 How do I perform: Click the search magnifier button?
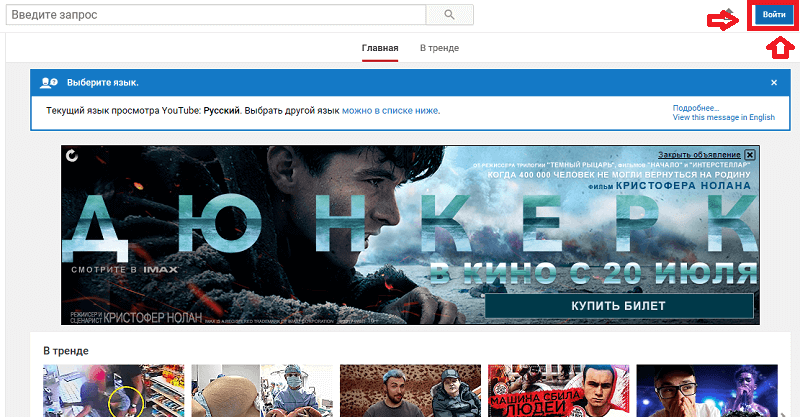pos(449,15)
